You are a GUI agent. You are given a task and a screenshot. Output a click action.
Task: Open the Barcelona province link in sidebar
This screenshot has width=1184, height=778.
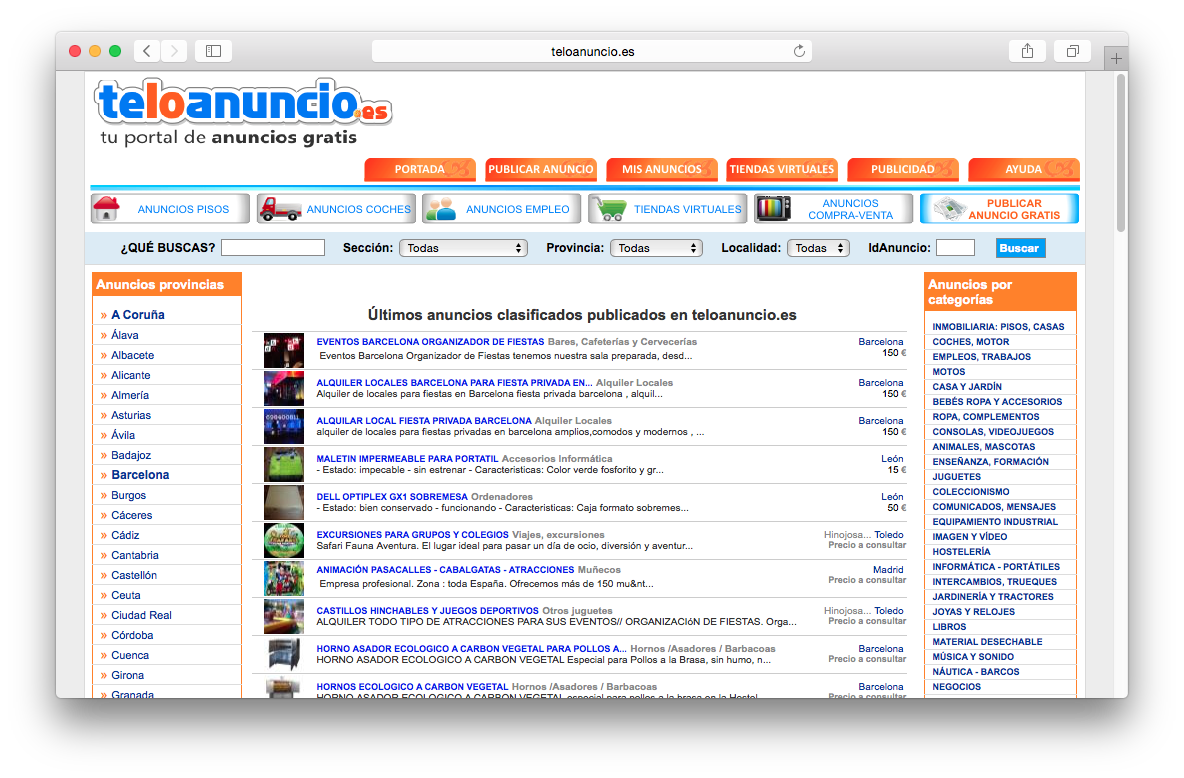(x=140, y=475)
